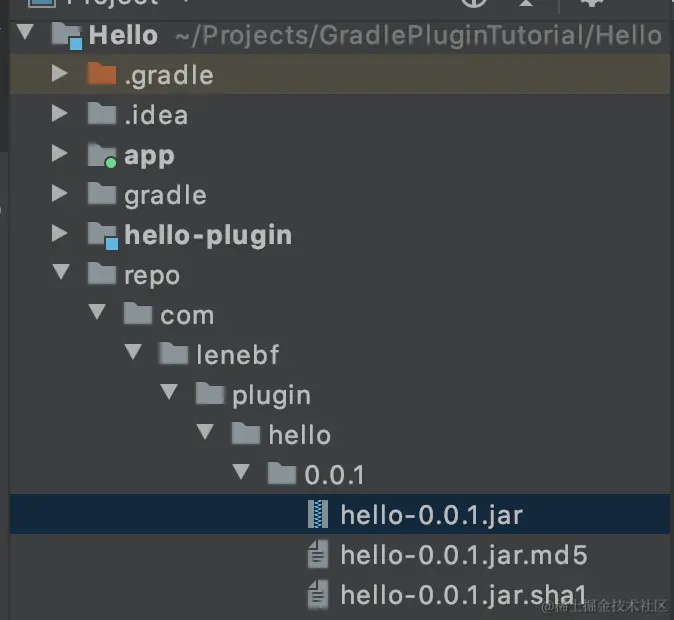Select the hello-0.0.1.jar.sha1 file name
Viewport: 674px width, 620px height.
tap(464, 595)
